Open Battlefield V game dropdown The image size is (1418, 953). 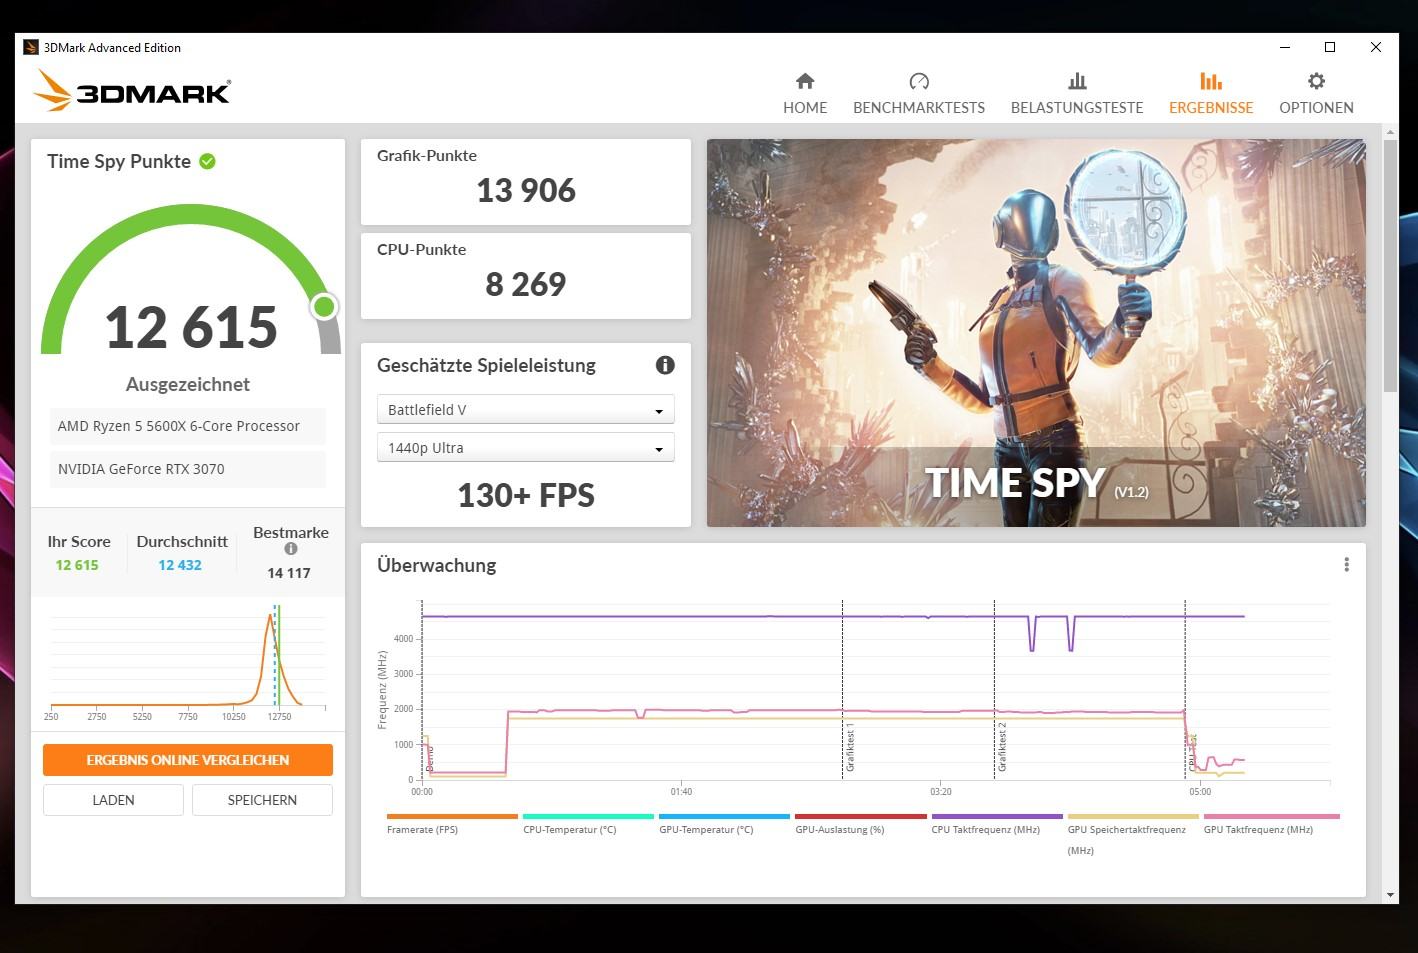click(x=525, y=410)
